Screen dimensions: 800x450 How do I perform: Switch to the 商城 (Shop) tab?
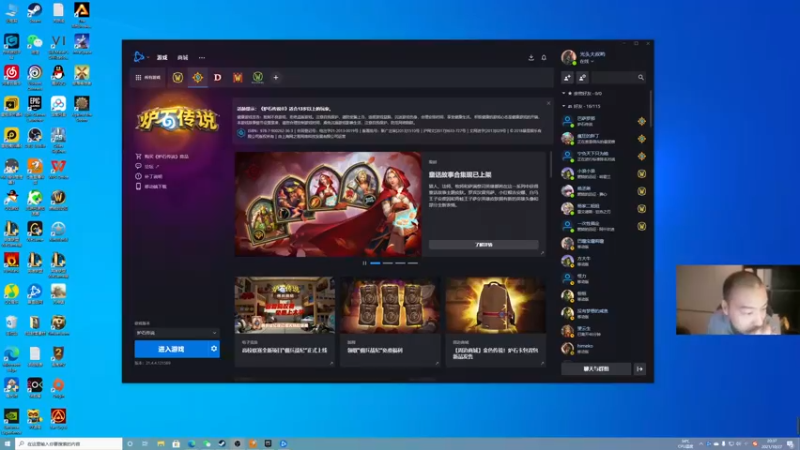point(182,58)
